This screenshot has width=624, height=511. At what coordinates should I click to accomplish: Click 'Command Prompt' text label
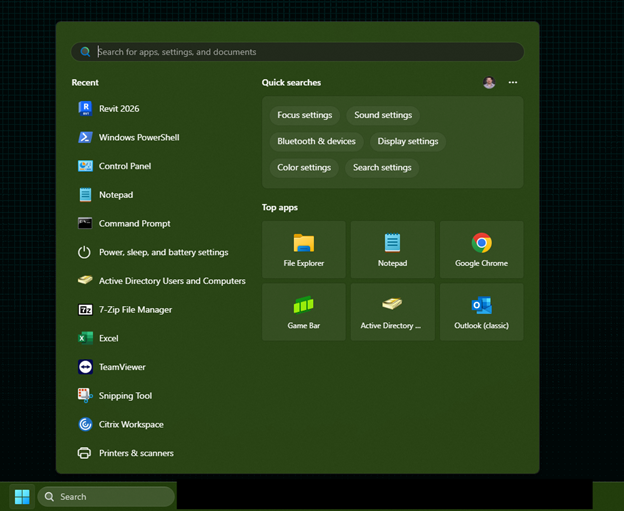pyautogui.click(x=135, y=224)
